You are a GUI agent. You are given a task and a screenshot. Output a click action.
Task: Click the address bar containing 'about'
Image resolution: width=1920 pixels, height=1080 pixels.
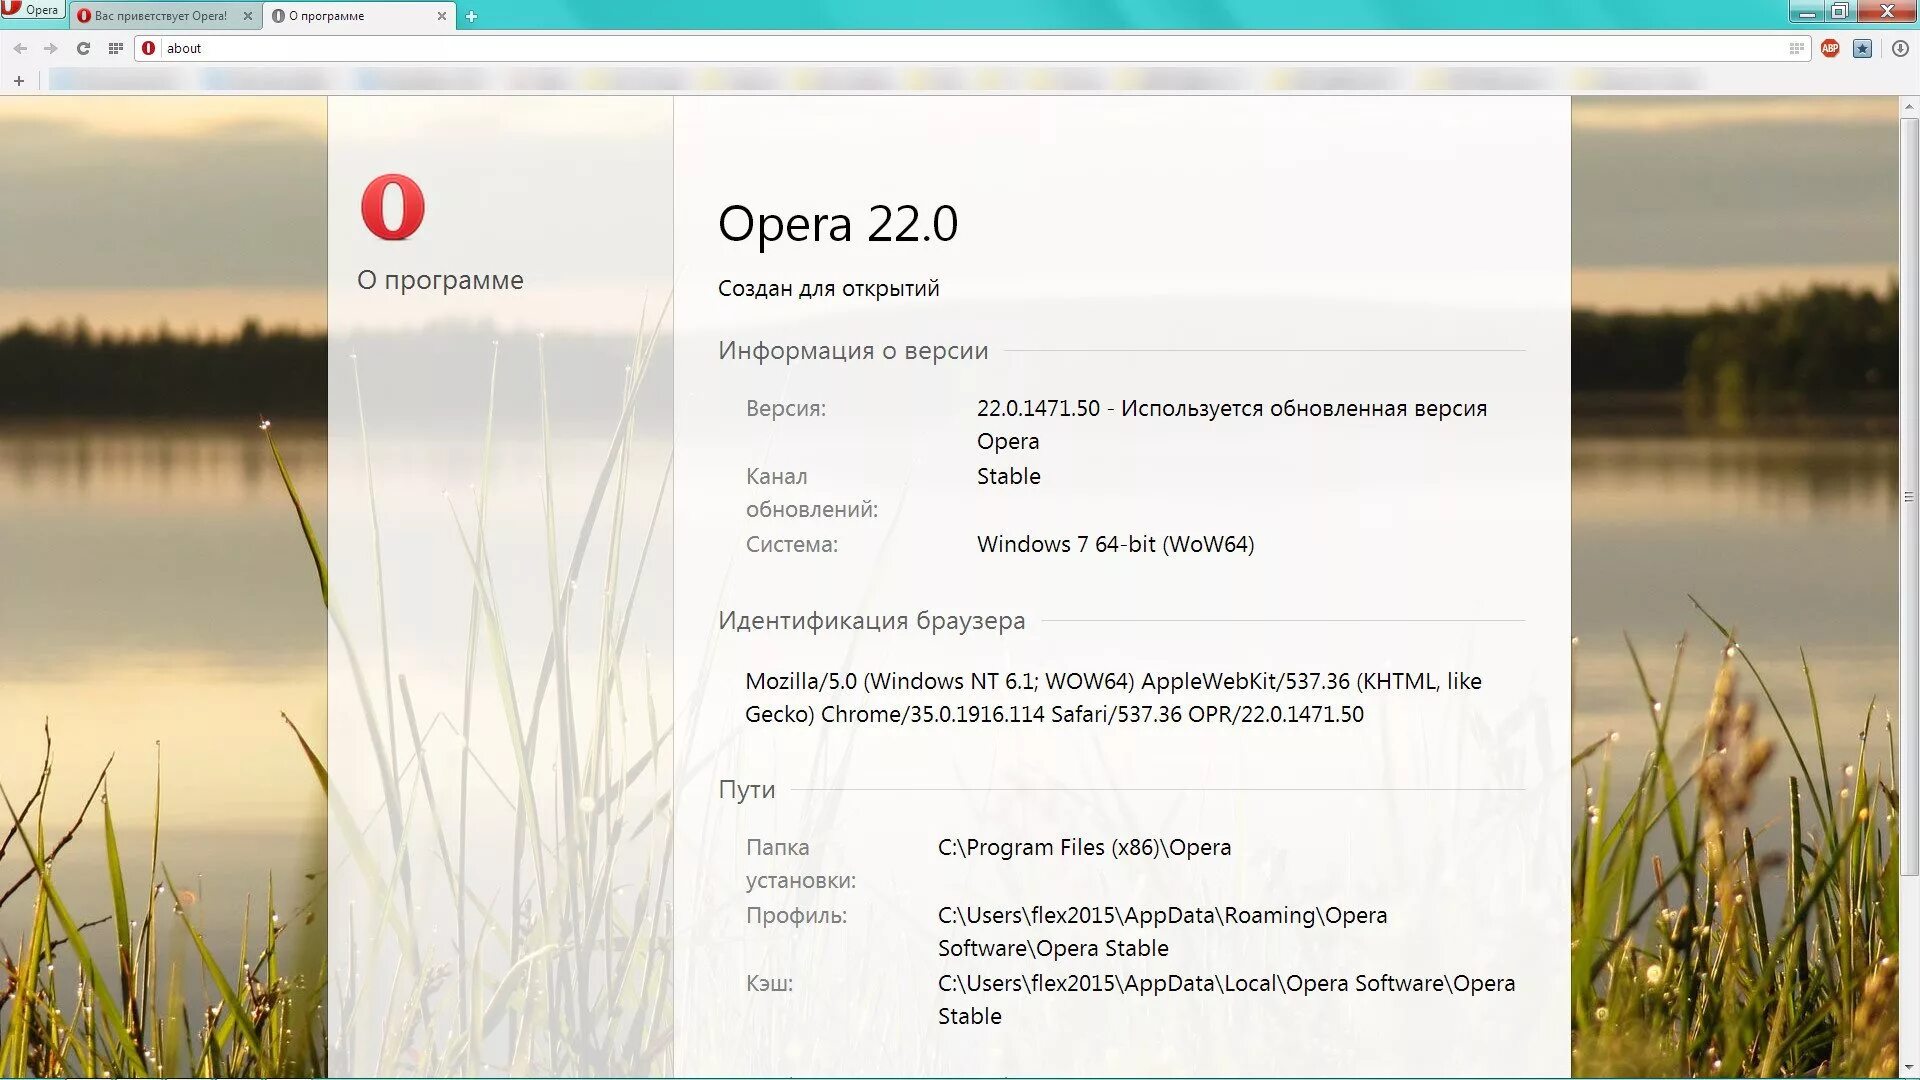click(x=900, y=48)
